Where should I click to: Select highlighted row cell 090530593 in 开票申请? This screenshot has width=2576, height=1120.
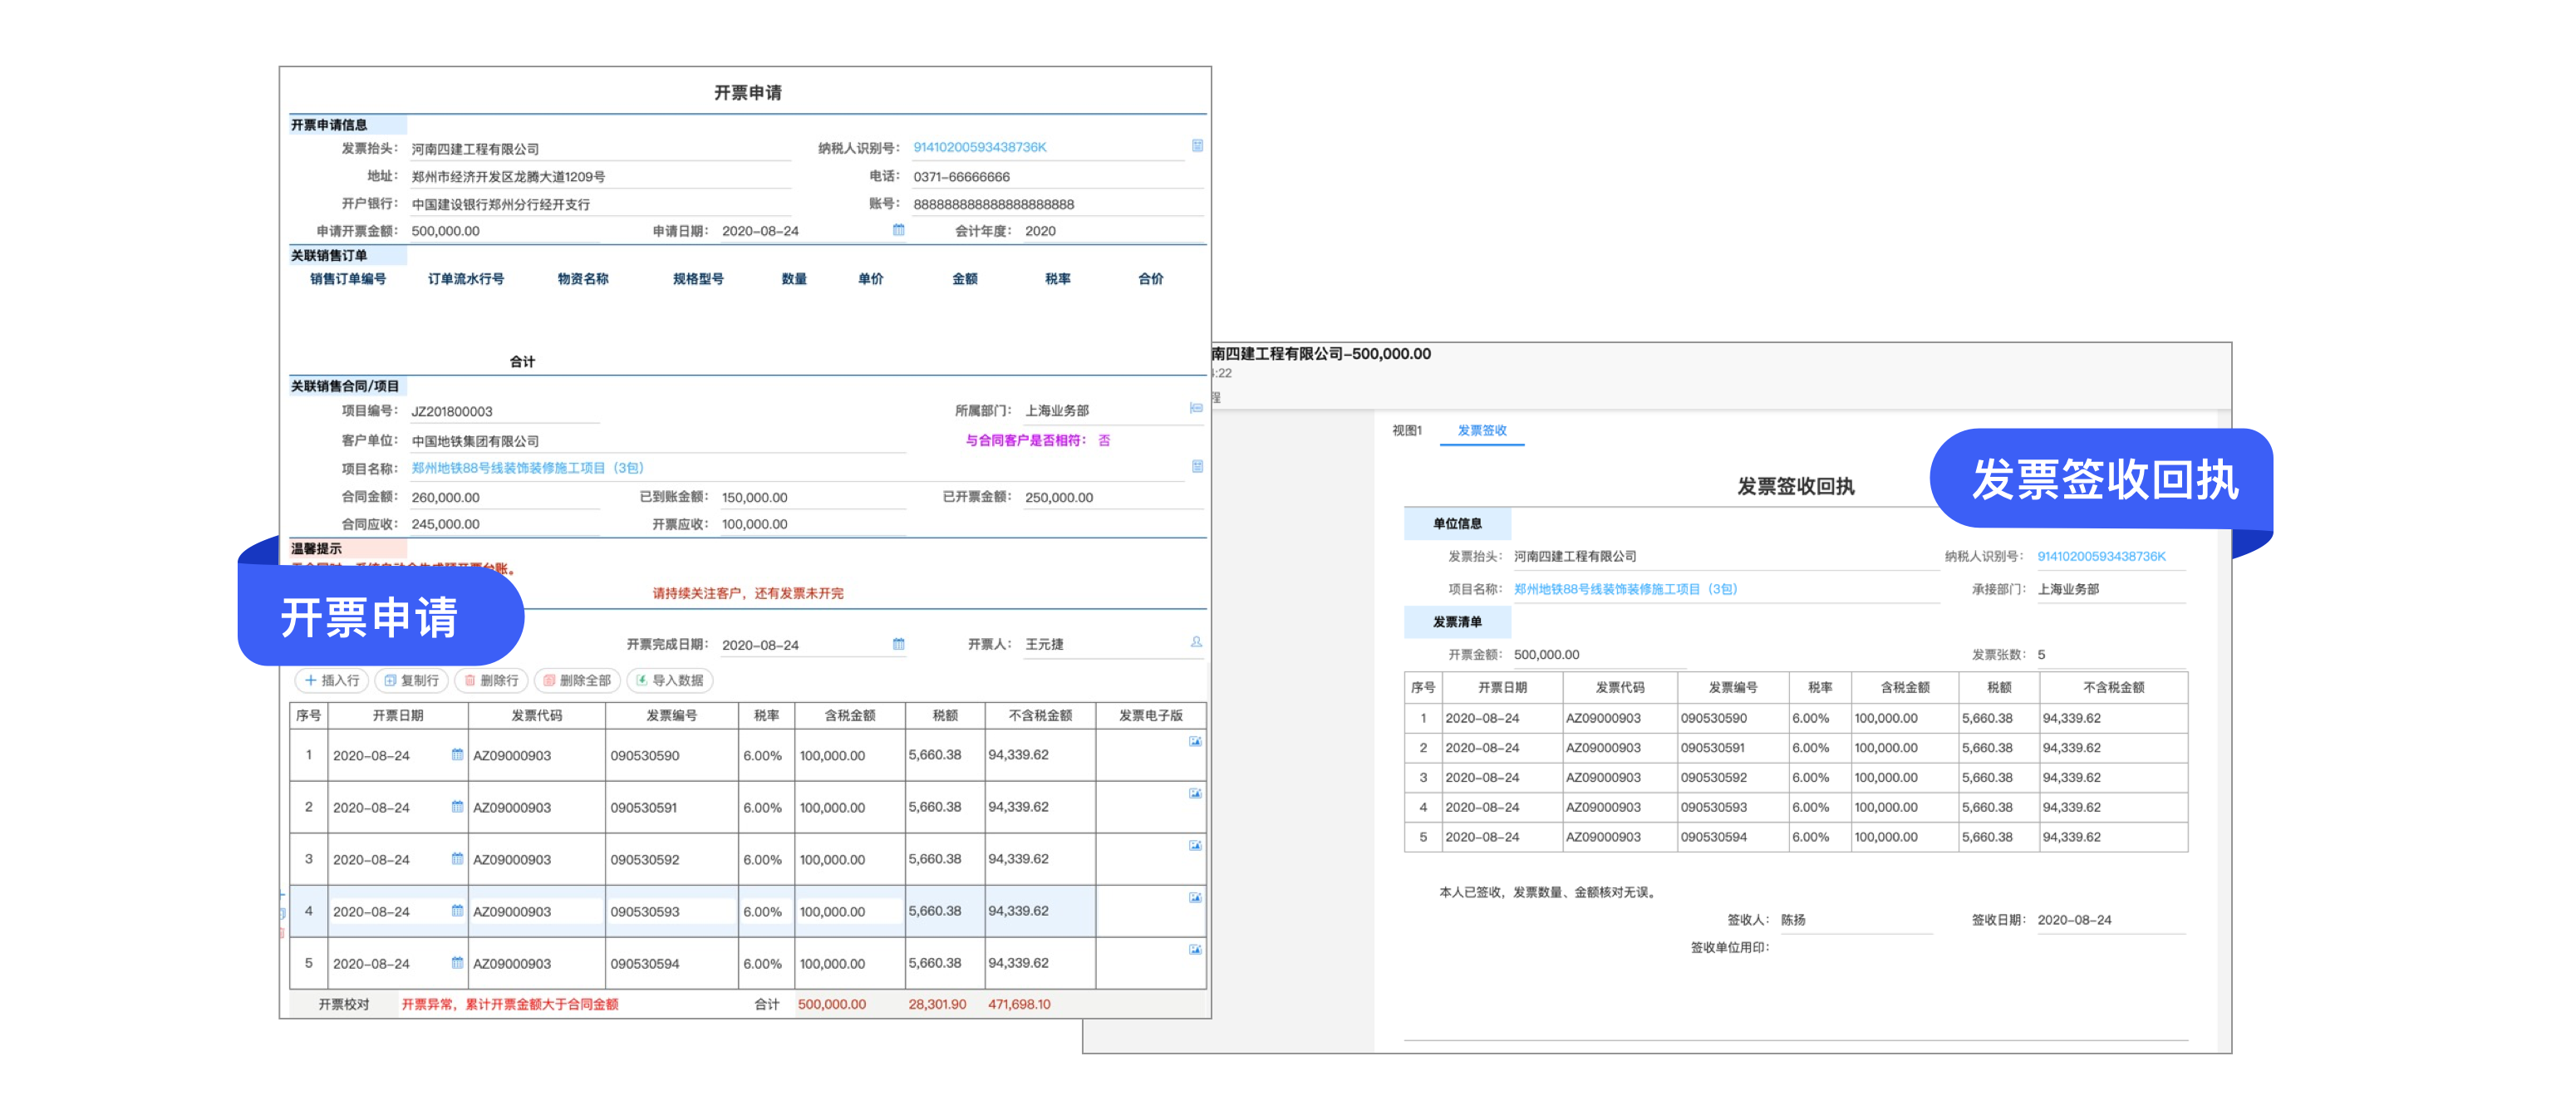click(x=671, y=911)
